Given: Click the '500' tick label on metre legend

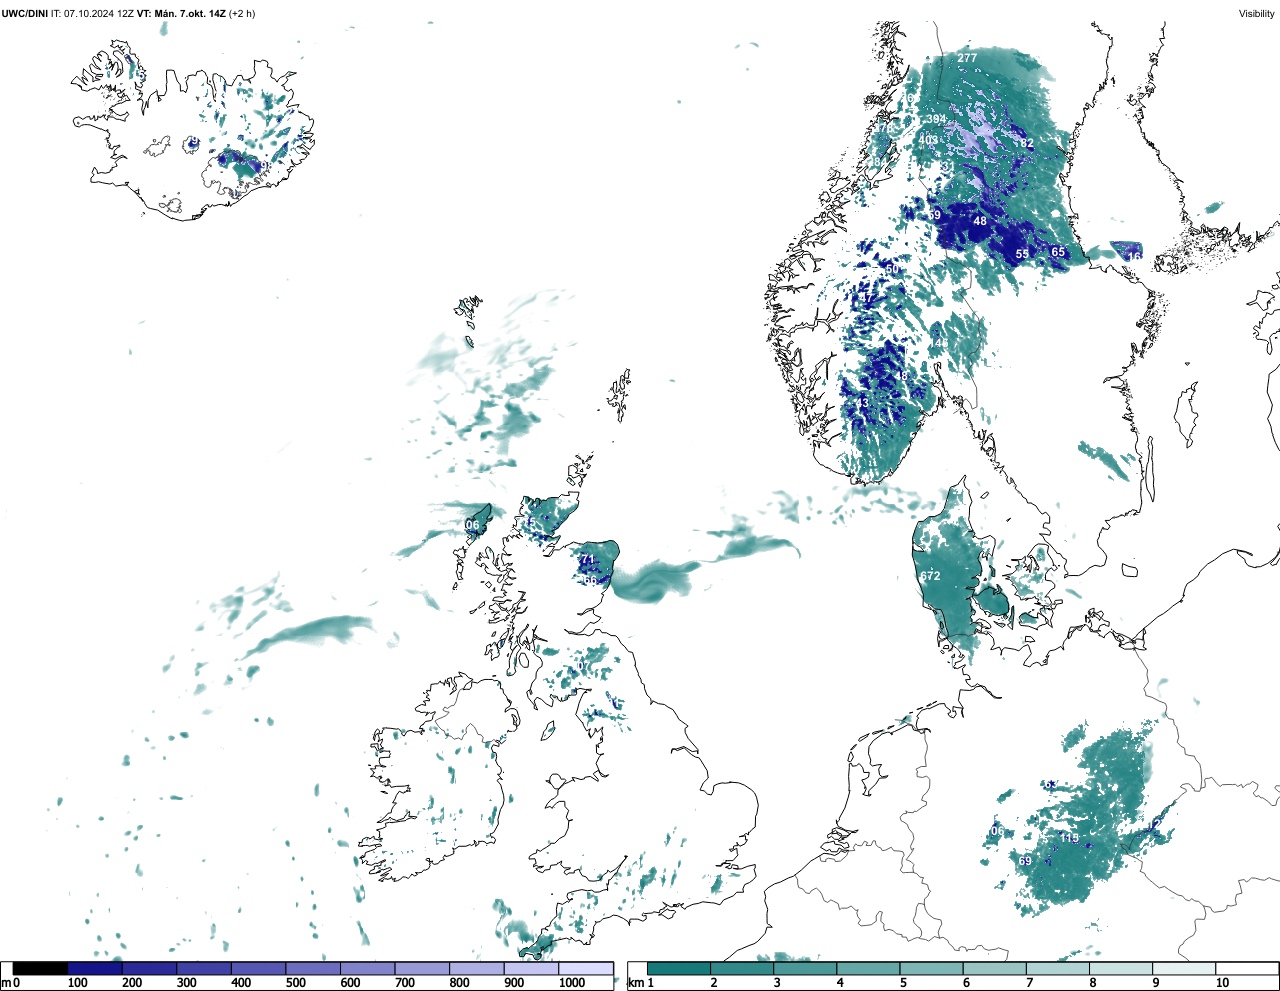Looking at the screenshot, I should [295, 983].
